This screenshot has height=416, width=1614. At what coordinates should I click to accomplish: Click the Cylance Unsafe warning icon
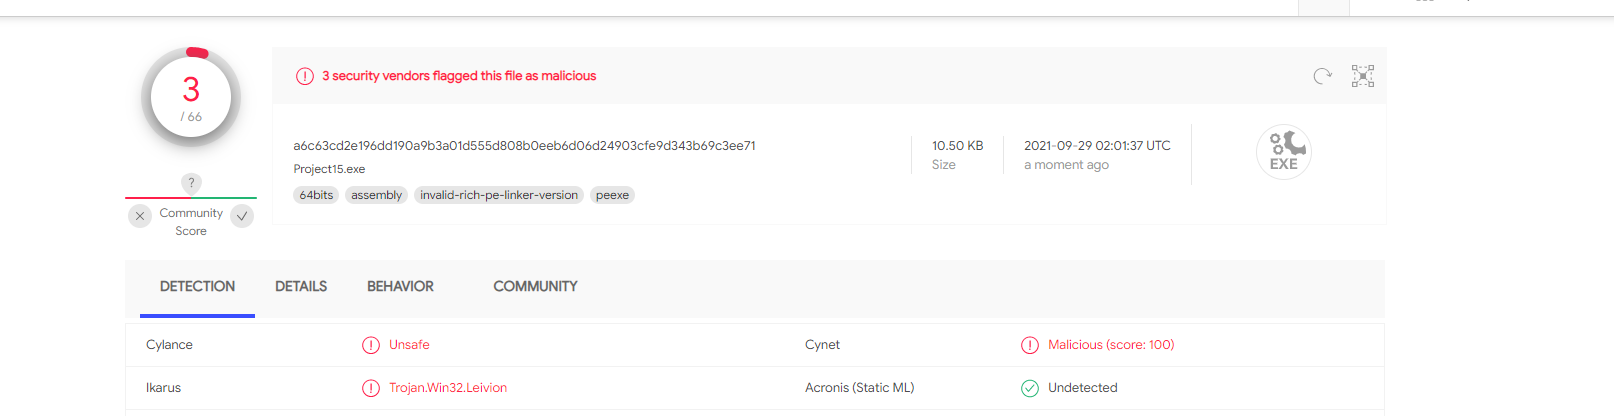[371, 345]
